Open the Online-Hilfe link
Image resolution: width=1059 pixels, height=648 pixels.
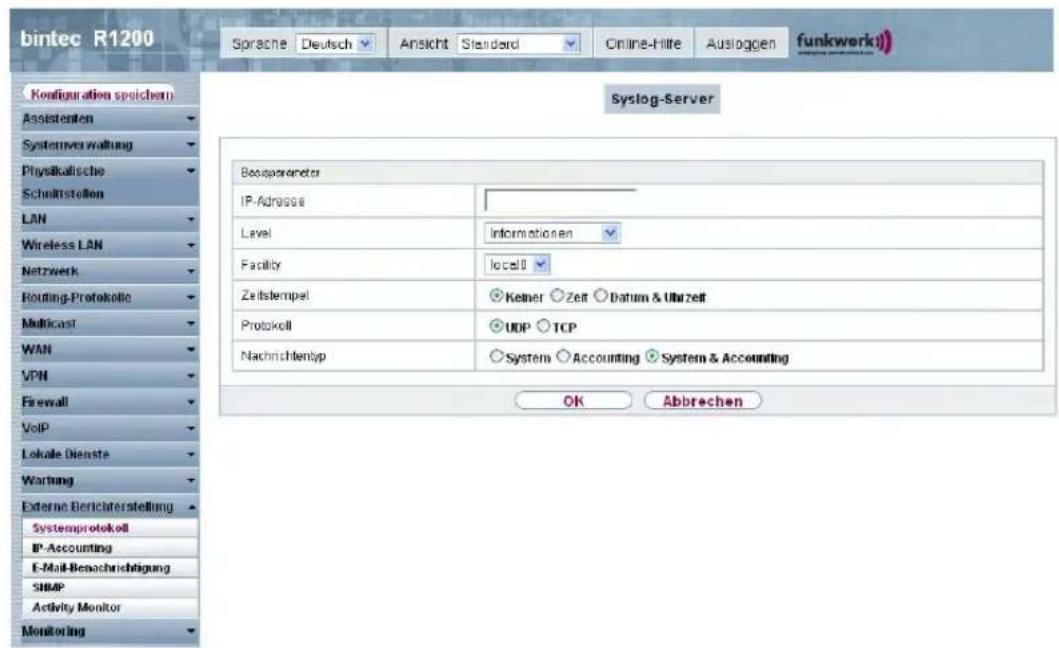[643, 44]
